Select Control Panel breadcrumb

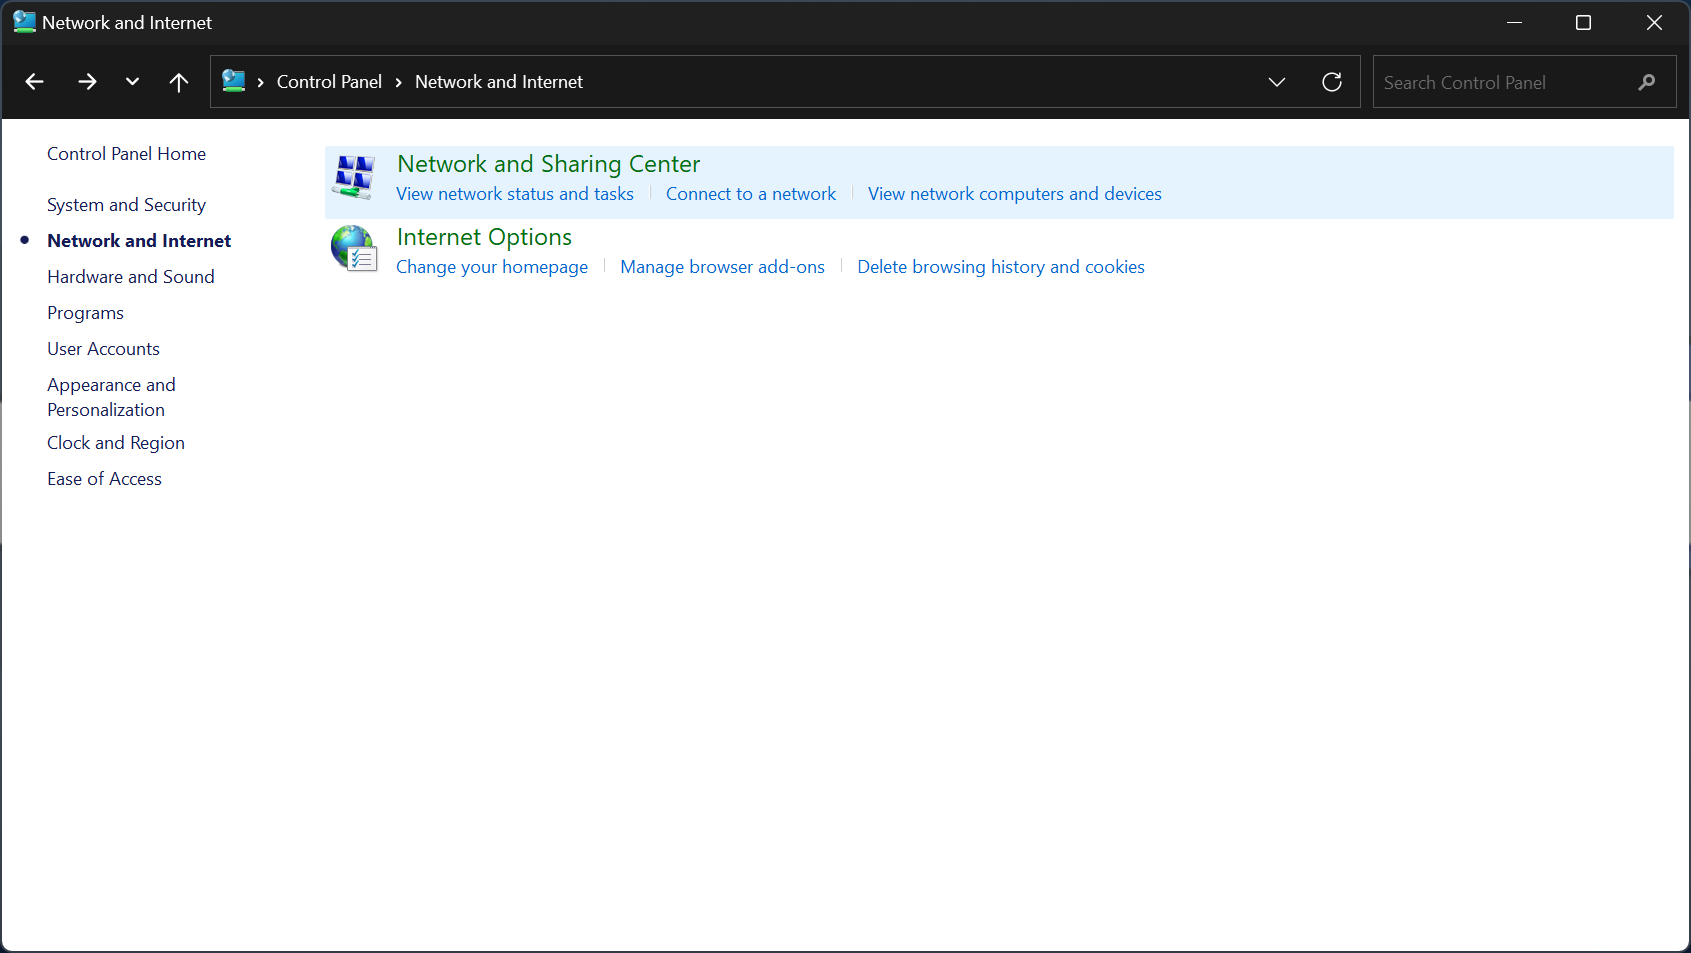click(329, 82)
